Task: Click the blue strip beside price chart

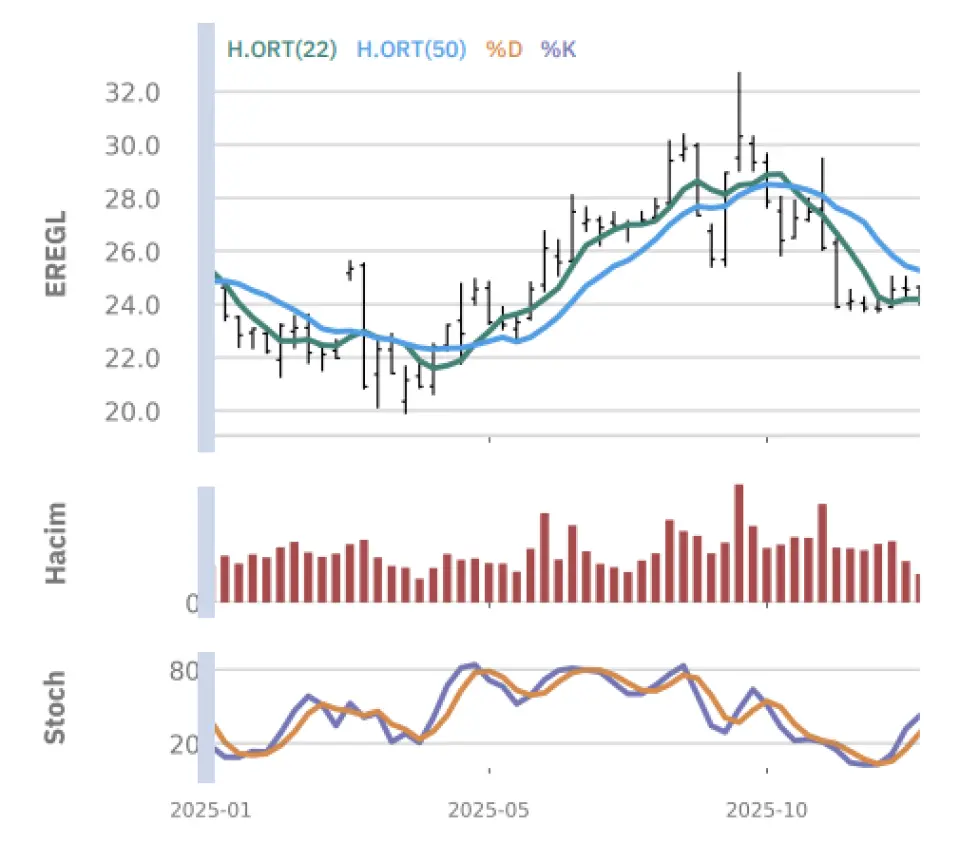Action: (x=206, y=237)
